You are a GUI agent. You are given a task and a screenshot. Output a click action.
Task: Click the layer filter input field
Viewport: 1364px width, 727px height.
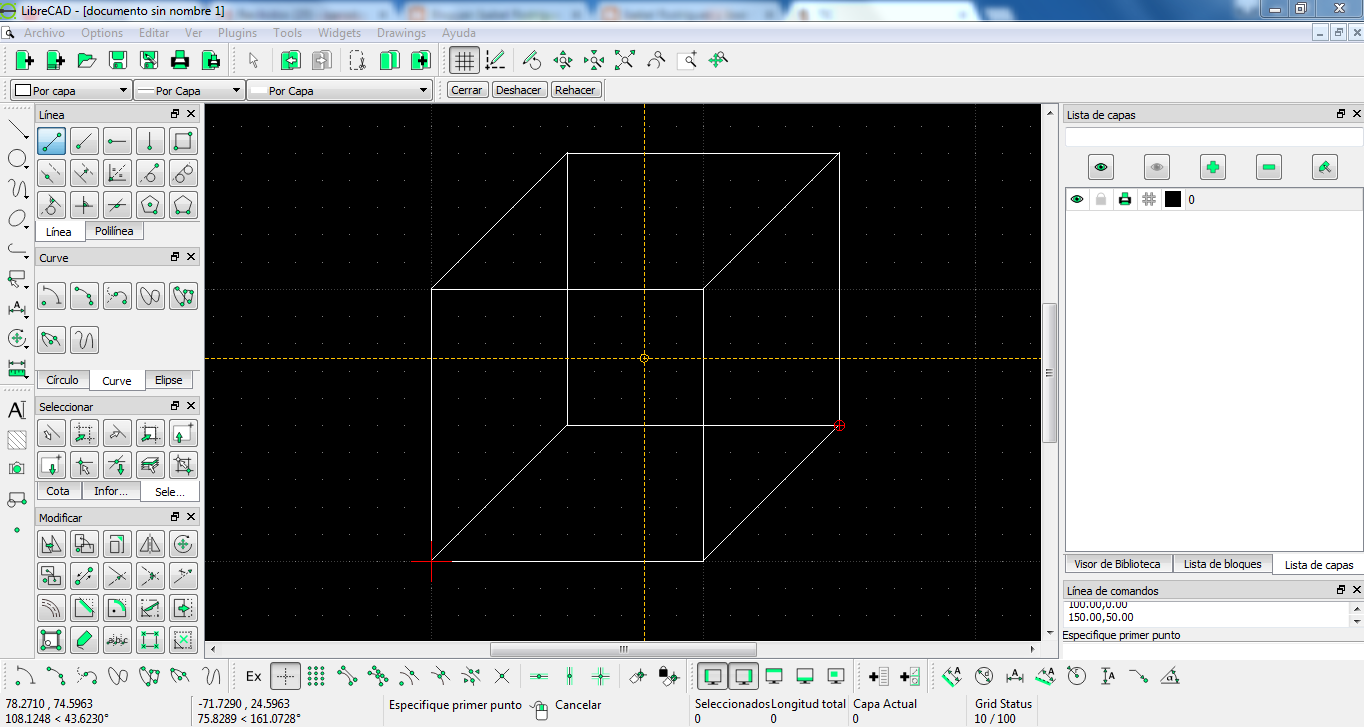[x=1213, y=137]
